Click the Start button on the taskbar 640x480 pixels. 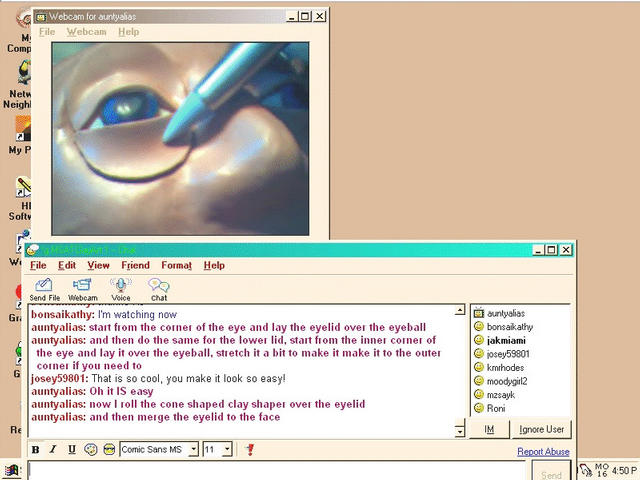pyautogui.click(x=11, y=471)
